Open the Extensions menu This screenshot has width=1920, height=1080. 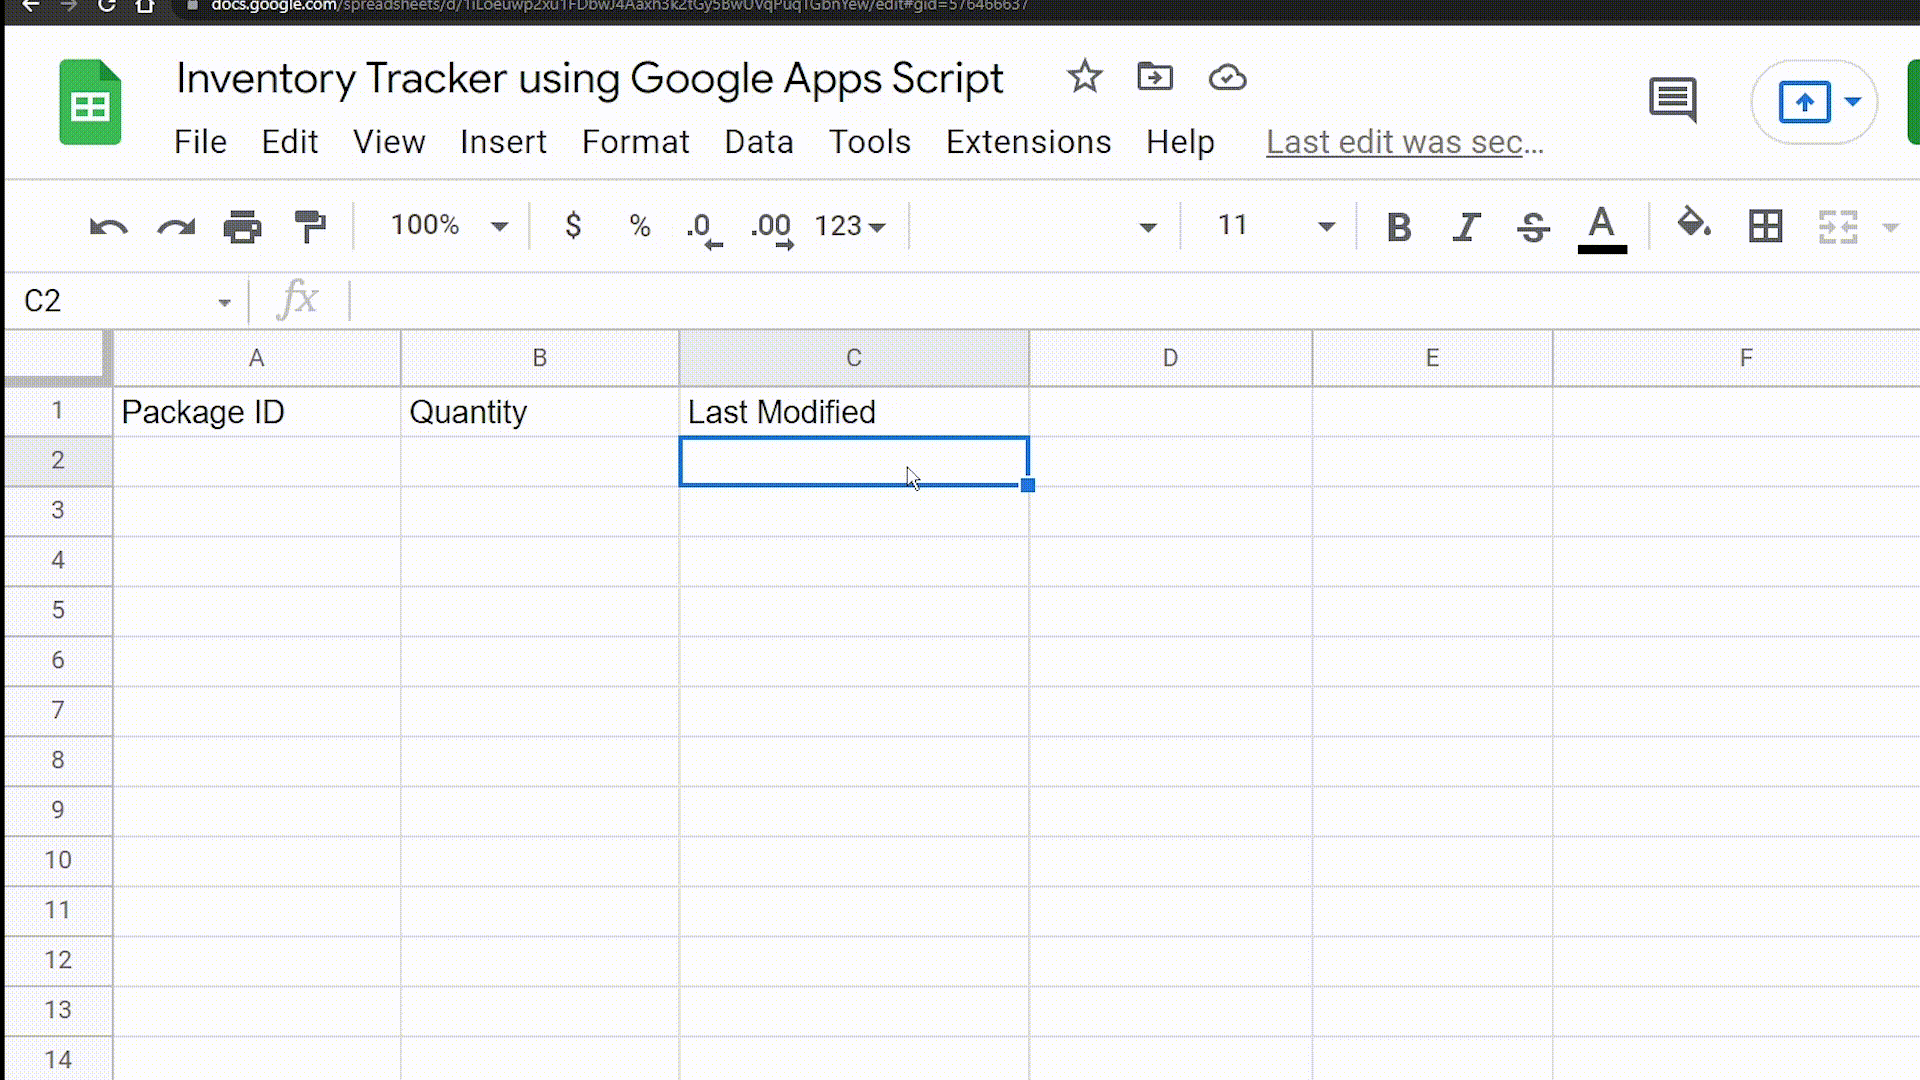click(x=1029, y=141)
